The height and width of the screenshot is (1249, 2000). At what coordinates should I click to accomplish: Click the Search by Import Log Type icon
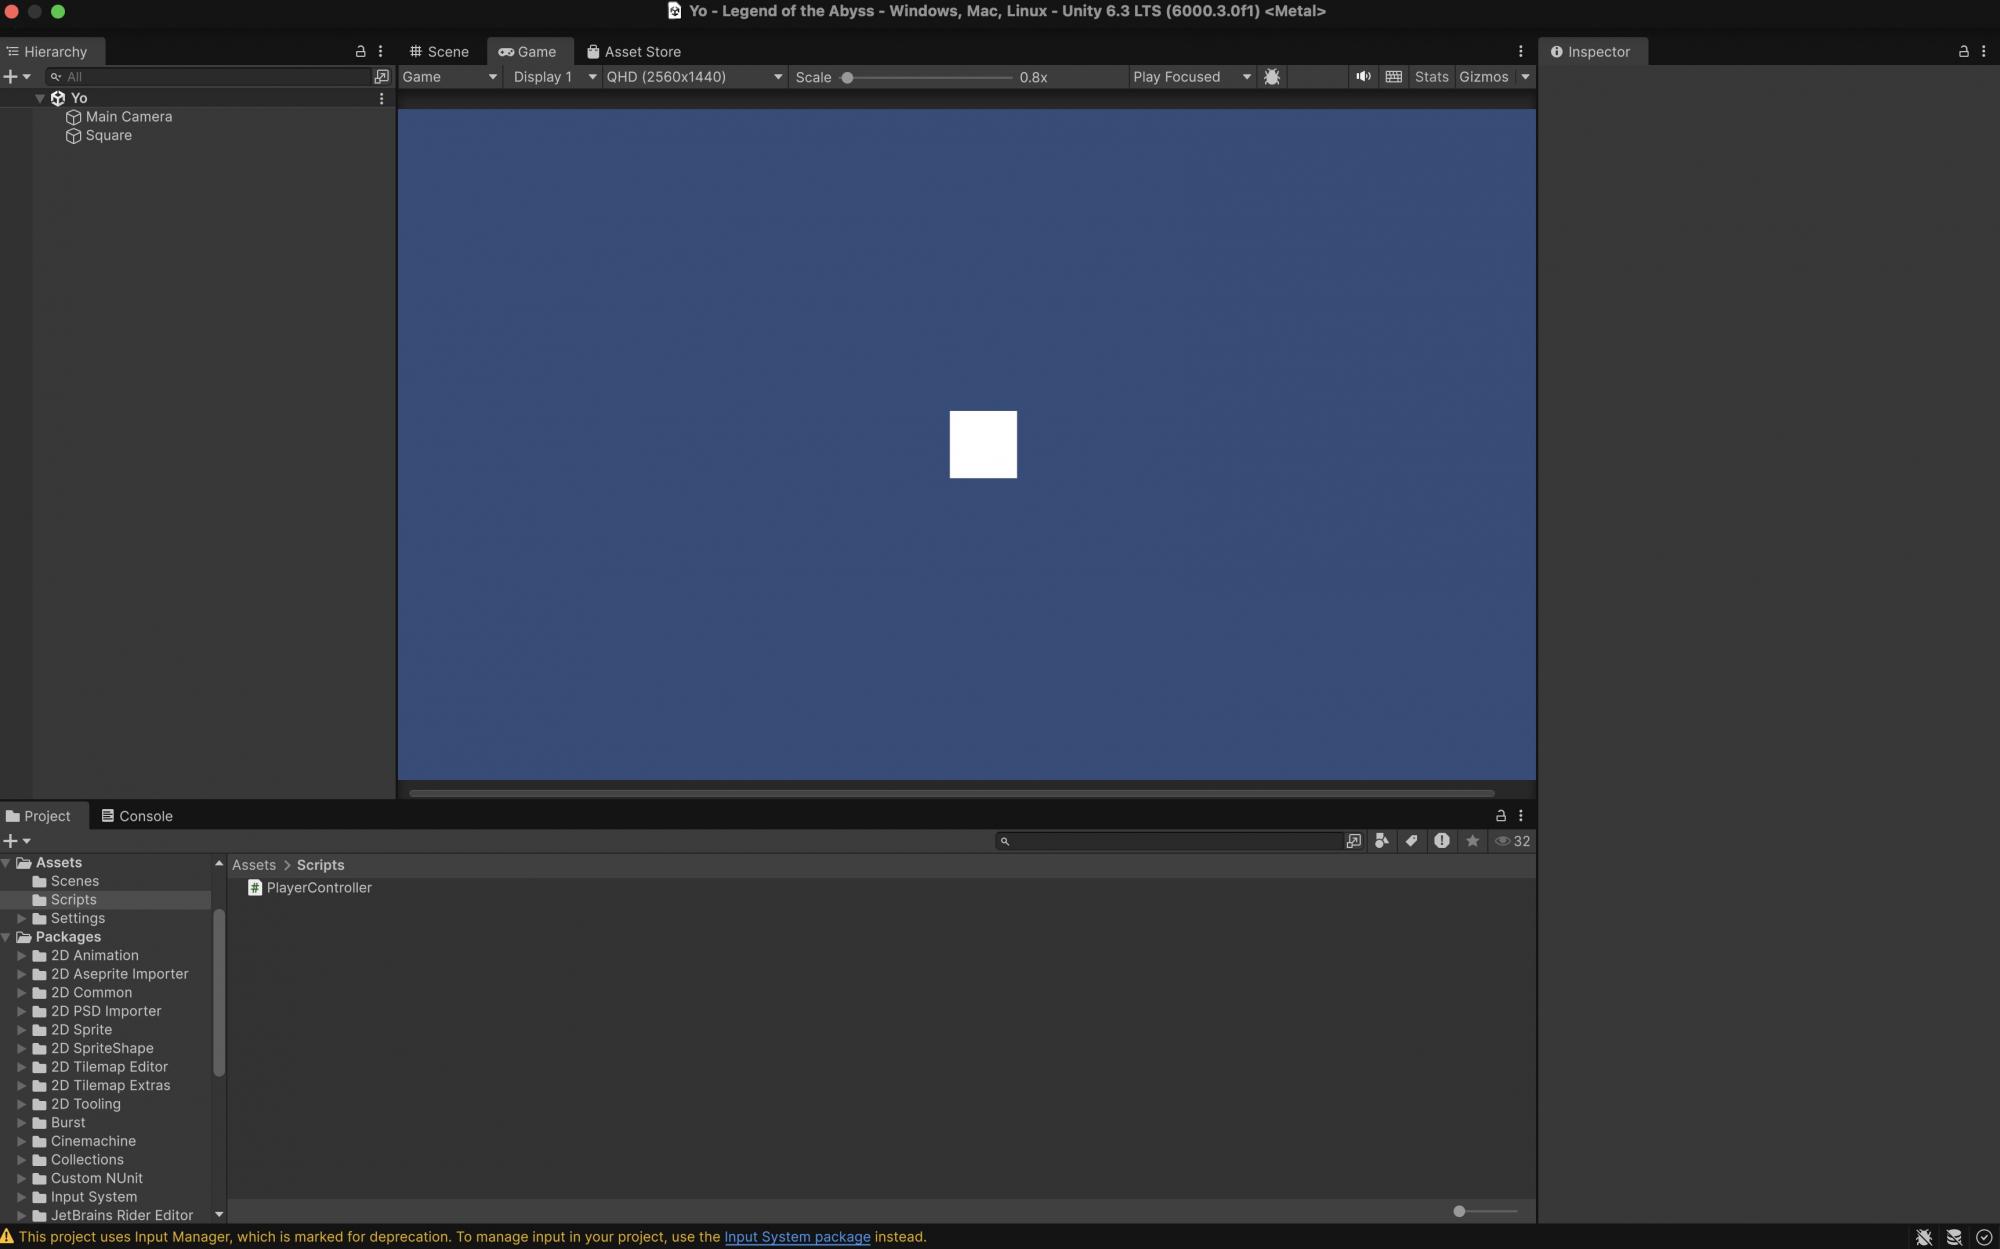click(1441, 841)
